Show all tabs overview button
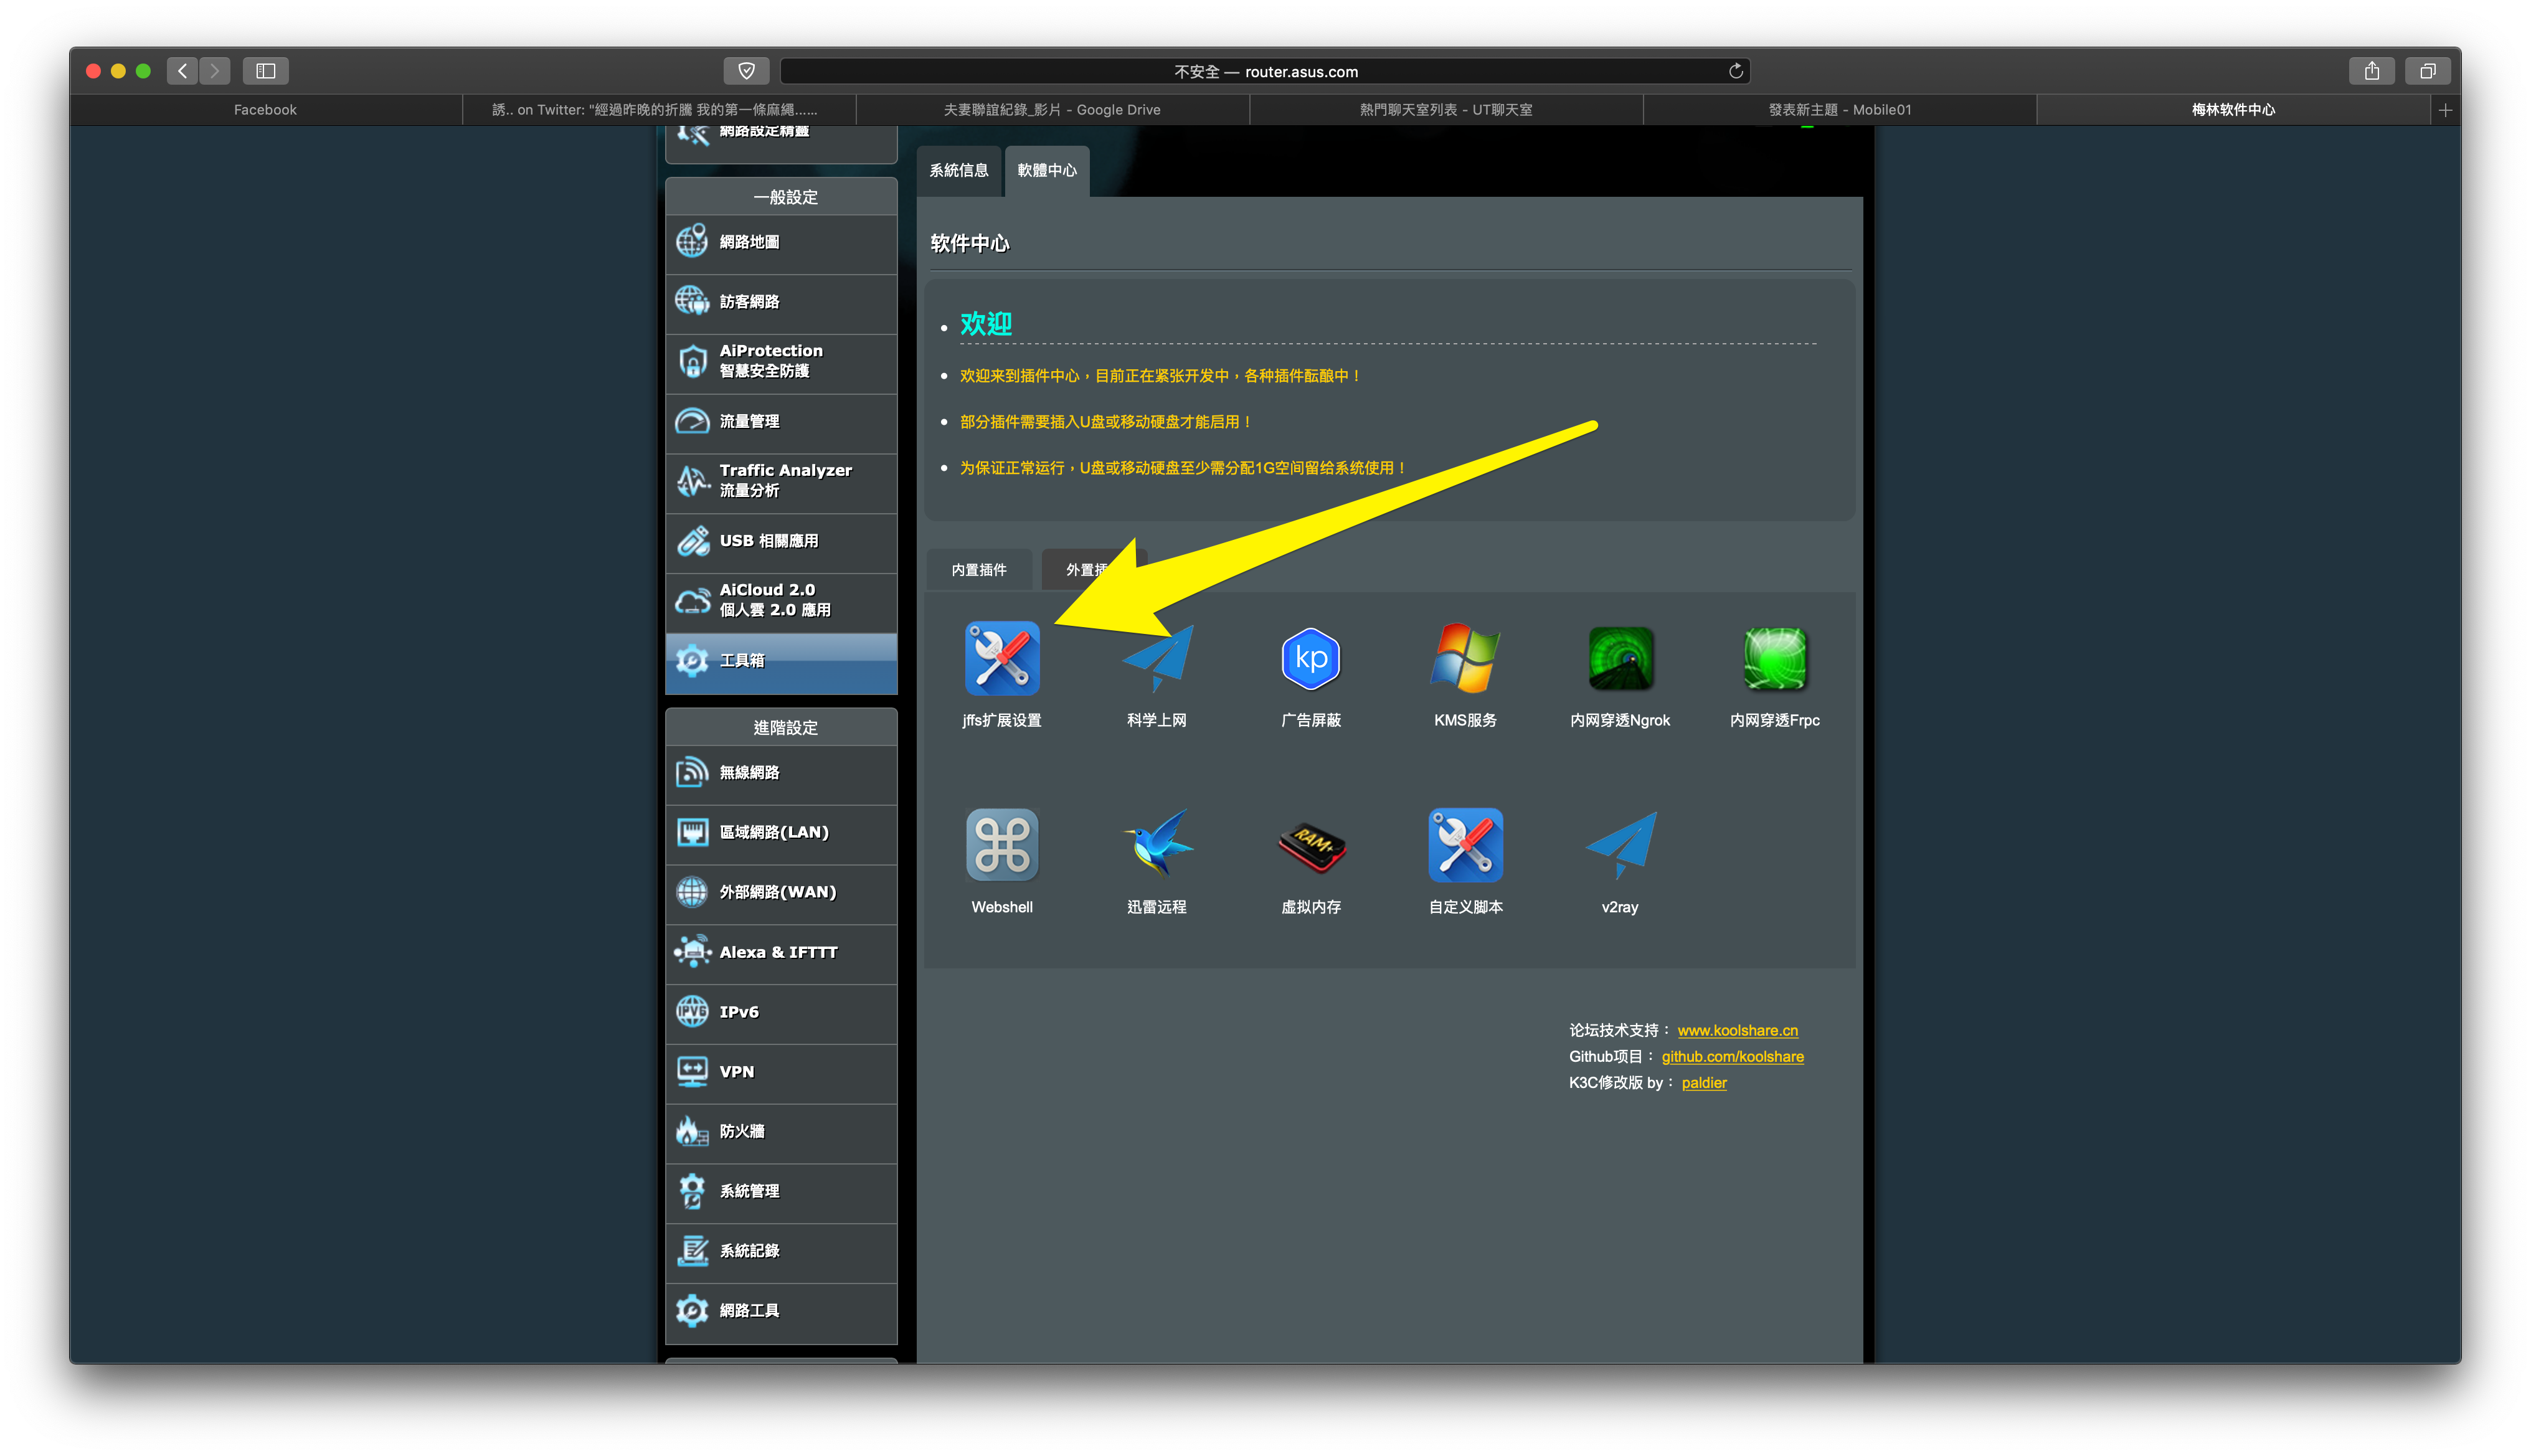2531x1456 pixels. pos(2427,71)
